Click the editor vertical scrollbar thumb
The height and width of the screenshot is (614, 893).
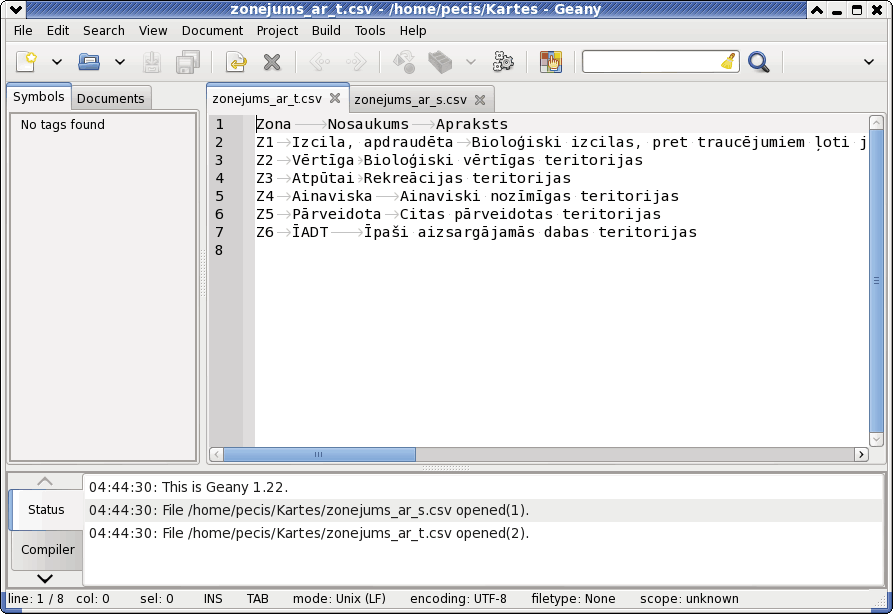click(x=876, y=280)
